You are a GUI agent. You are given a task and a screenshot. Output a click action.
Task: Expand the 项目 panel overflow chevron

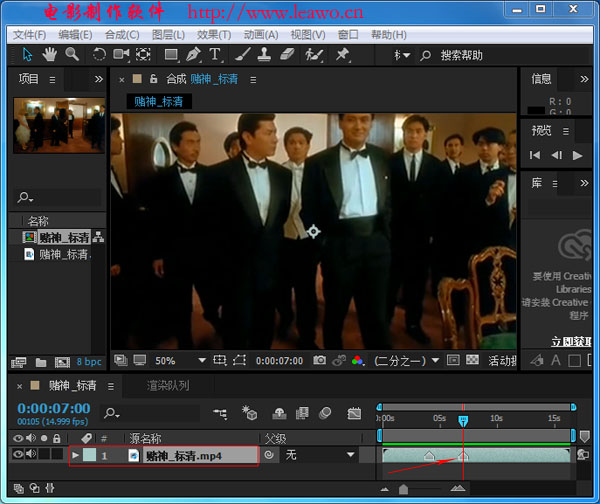click(99, 79)
